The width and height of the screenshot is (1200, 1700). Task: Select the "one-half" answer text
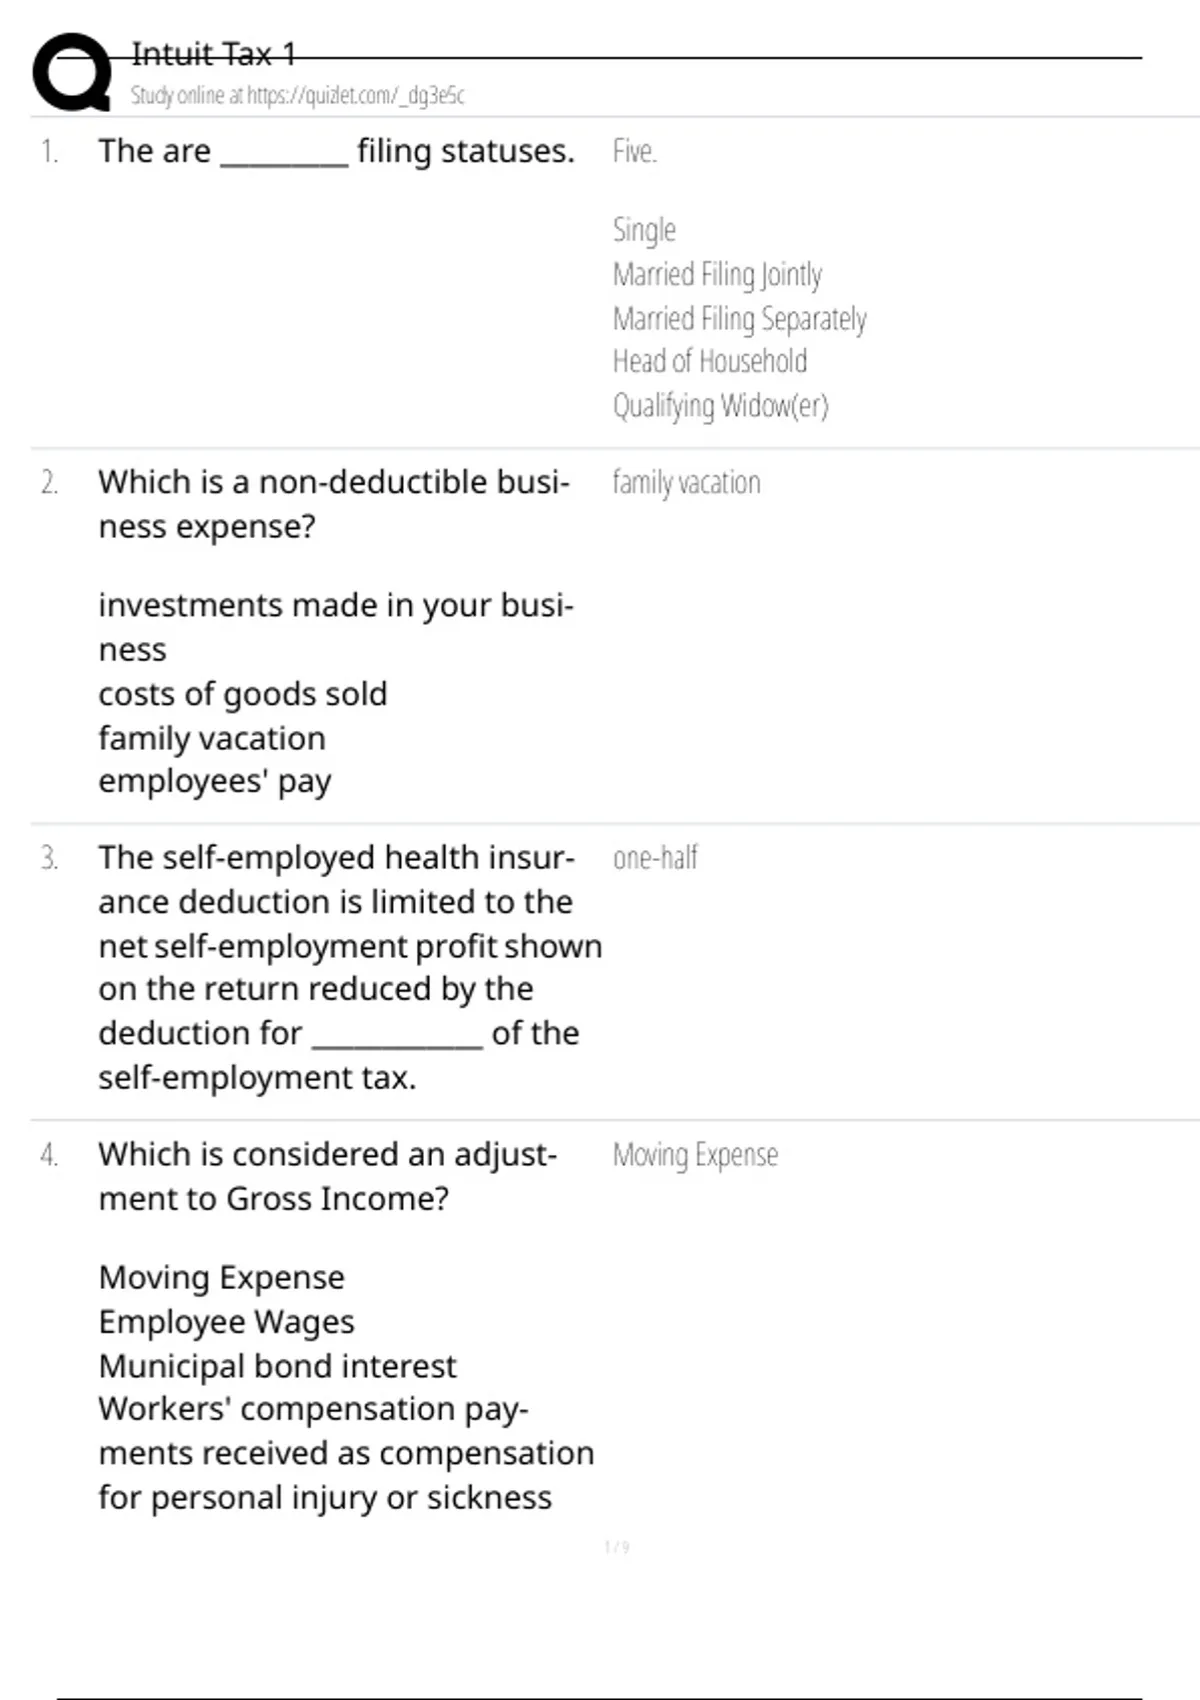(x=655, y=858)
